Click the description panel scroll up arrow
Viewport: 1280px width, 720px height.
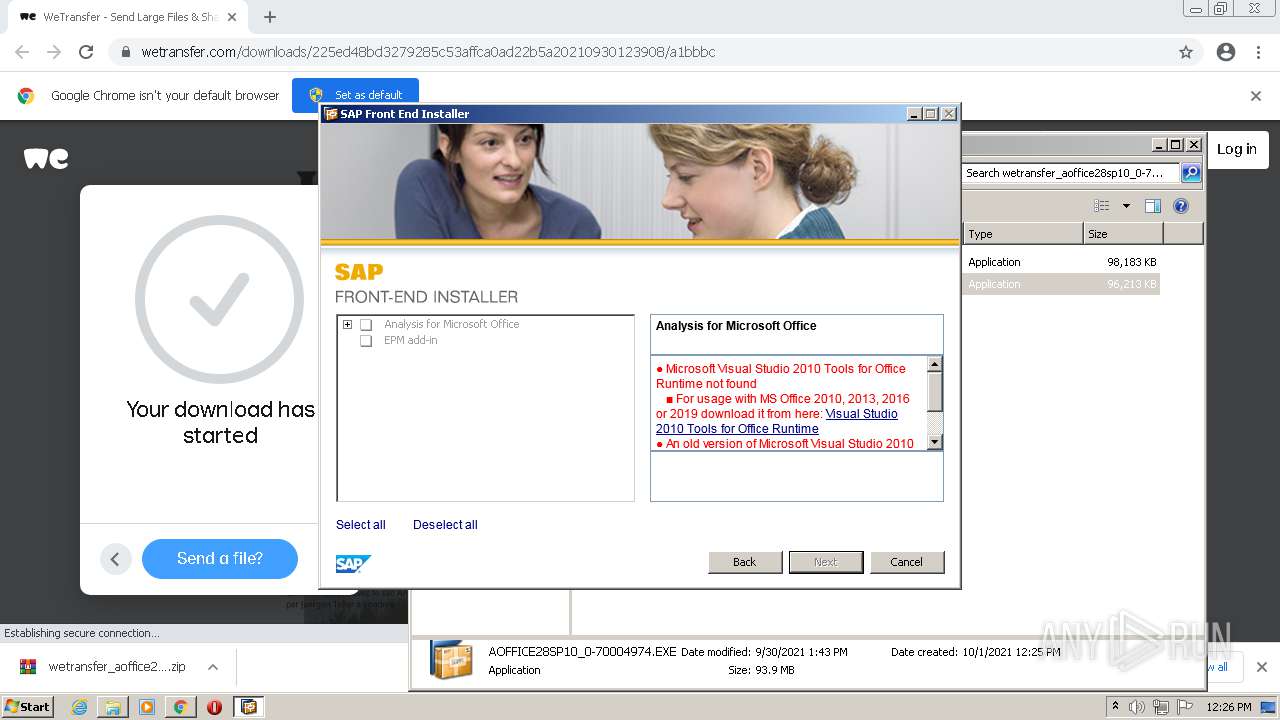(935, 365)
